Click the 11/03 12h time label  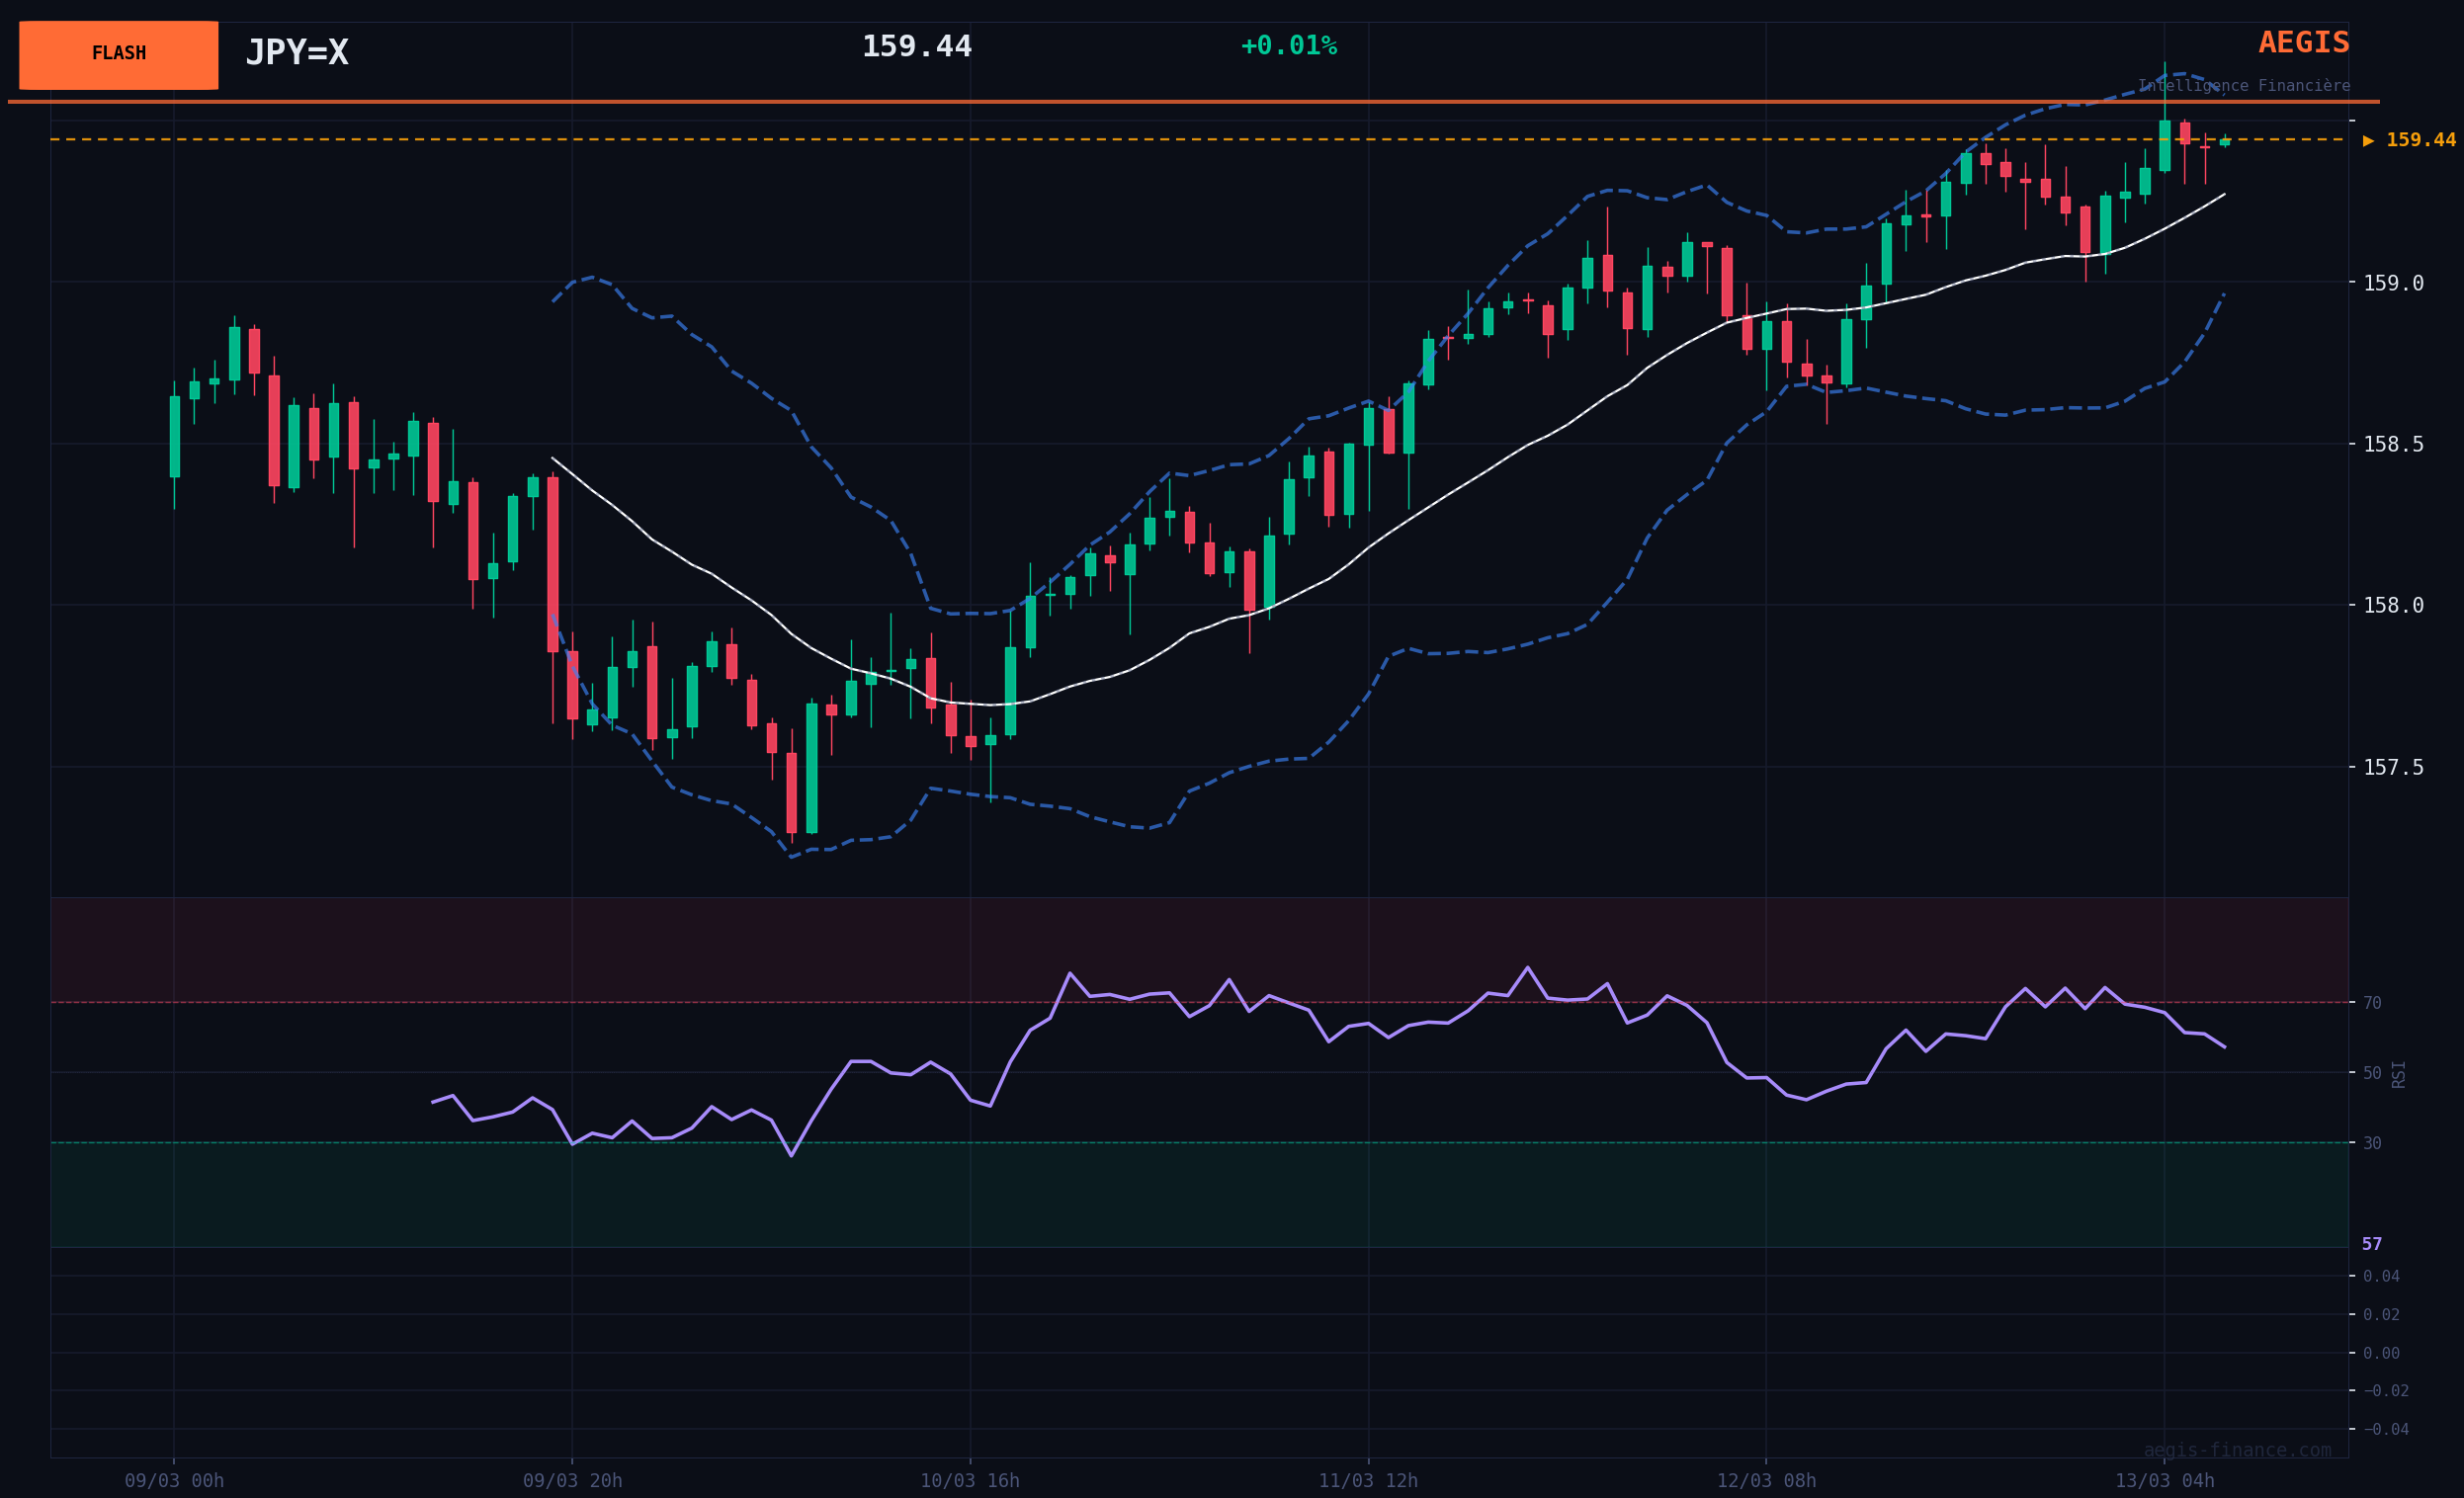point(1368,1481)
